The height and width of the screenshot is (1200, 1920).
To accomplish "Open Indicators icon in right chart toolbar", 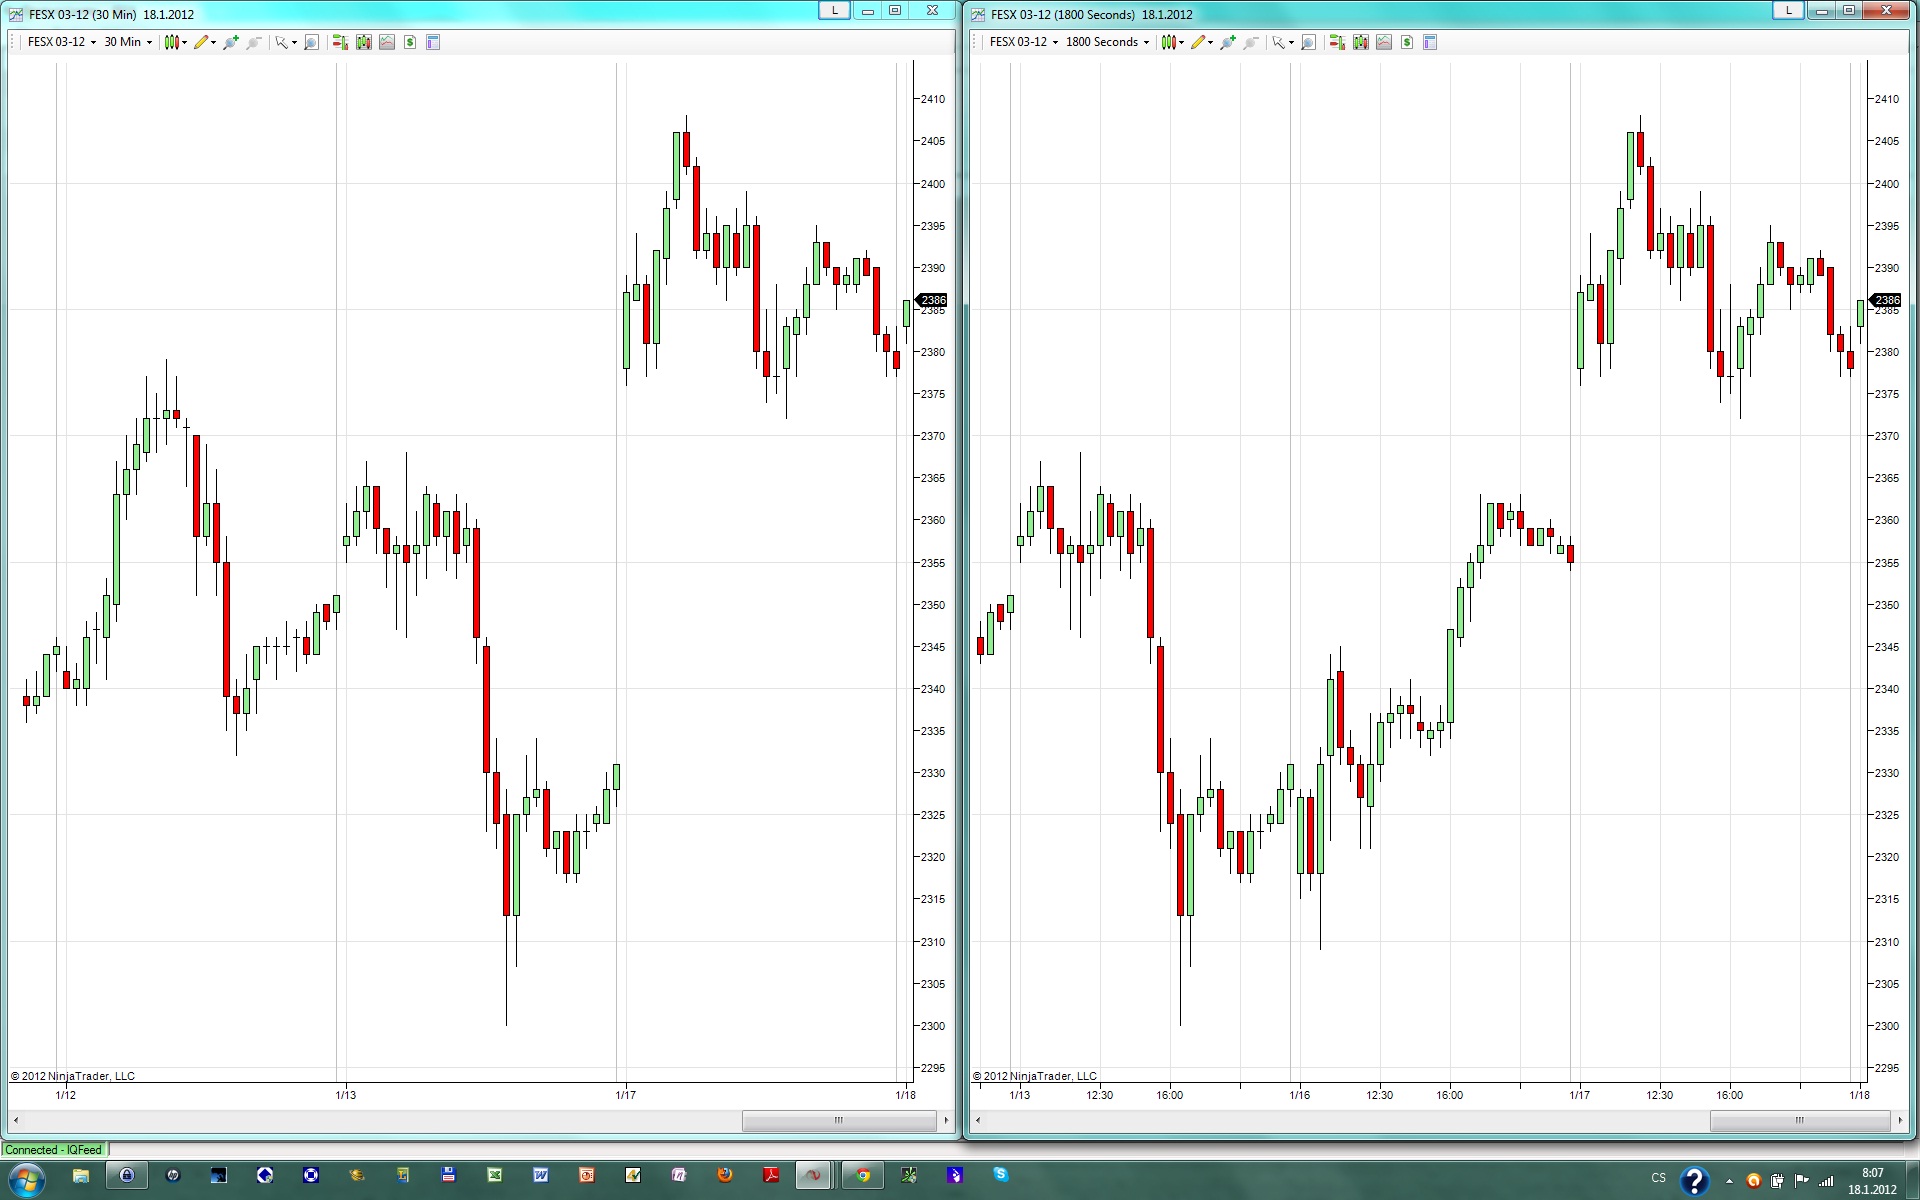I will 1384,42.
